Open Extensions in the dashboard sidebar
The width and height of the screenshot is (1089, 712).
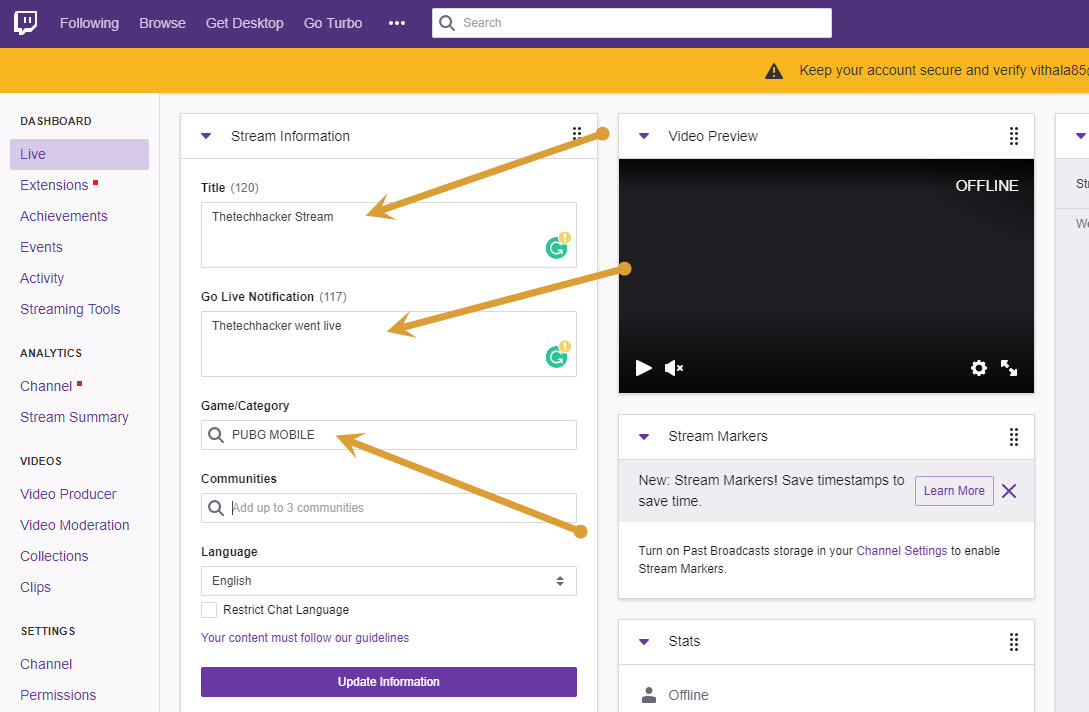pos(54,185)
